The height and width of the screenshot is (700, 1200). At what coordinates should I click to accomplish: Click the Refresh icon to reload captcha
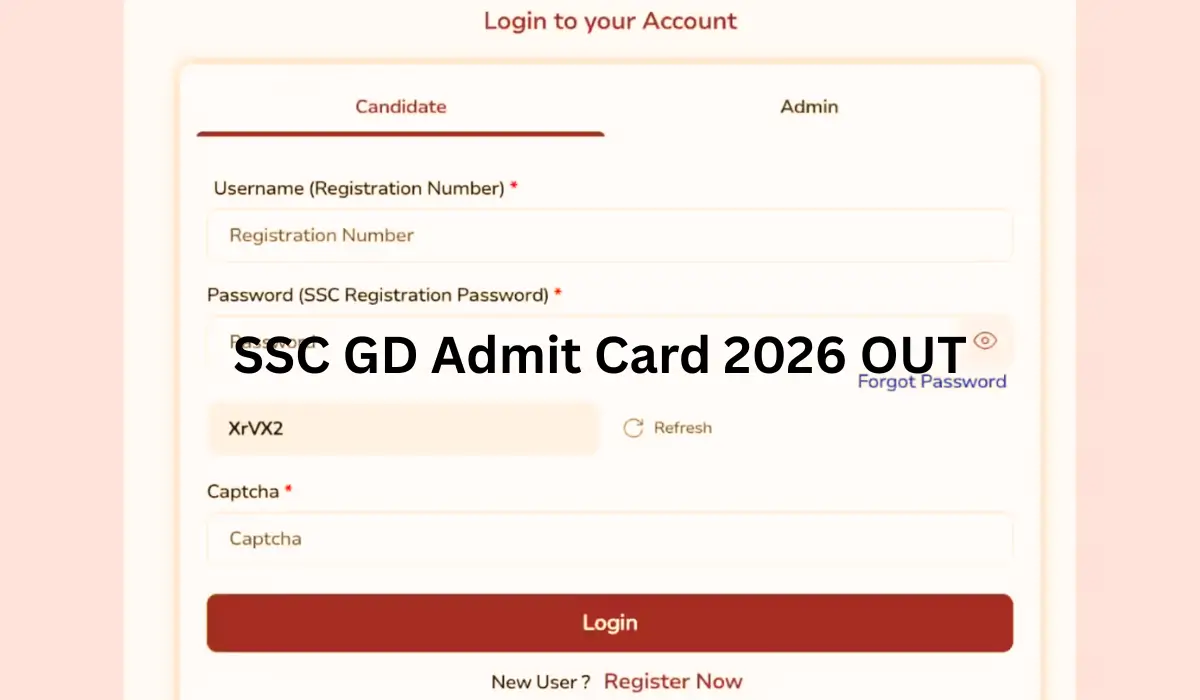[x=634, y=427]
